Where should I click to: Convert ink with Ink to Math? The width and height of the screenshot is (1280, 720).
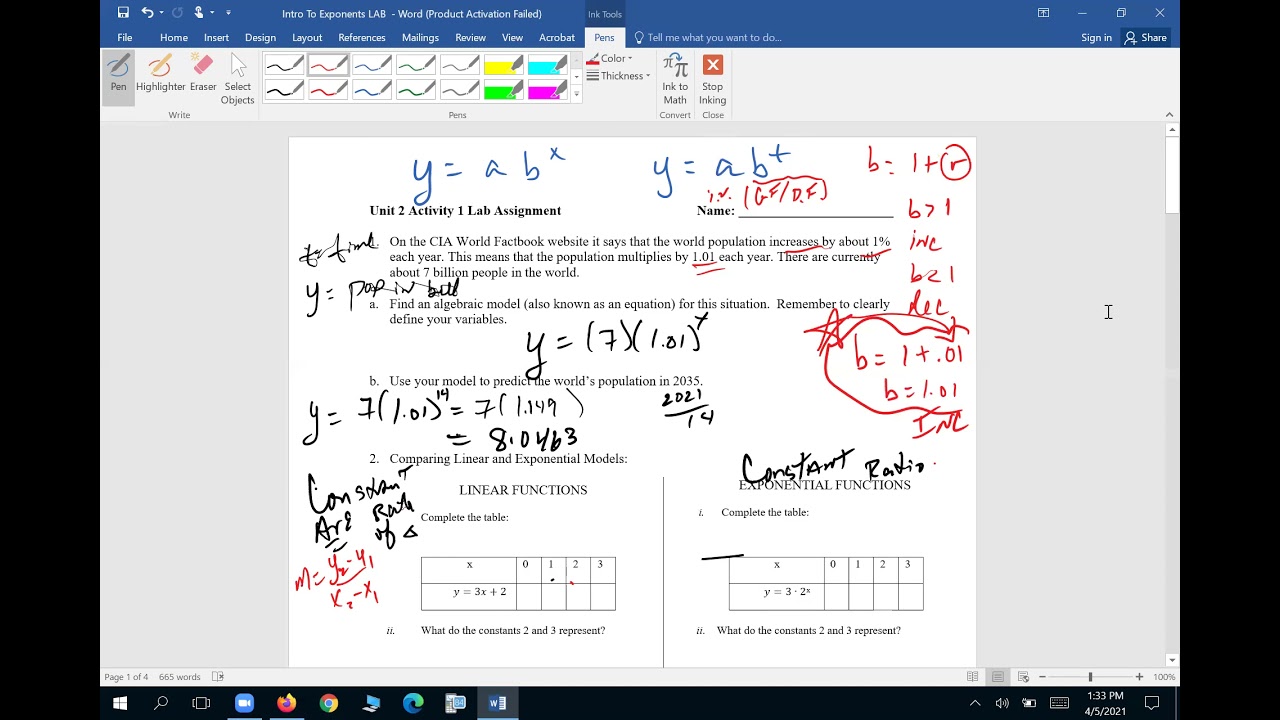pyautogui.click(x=675, y=80)
